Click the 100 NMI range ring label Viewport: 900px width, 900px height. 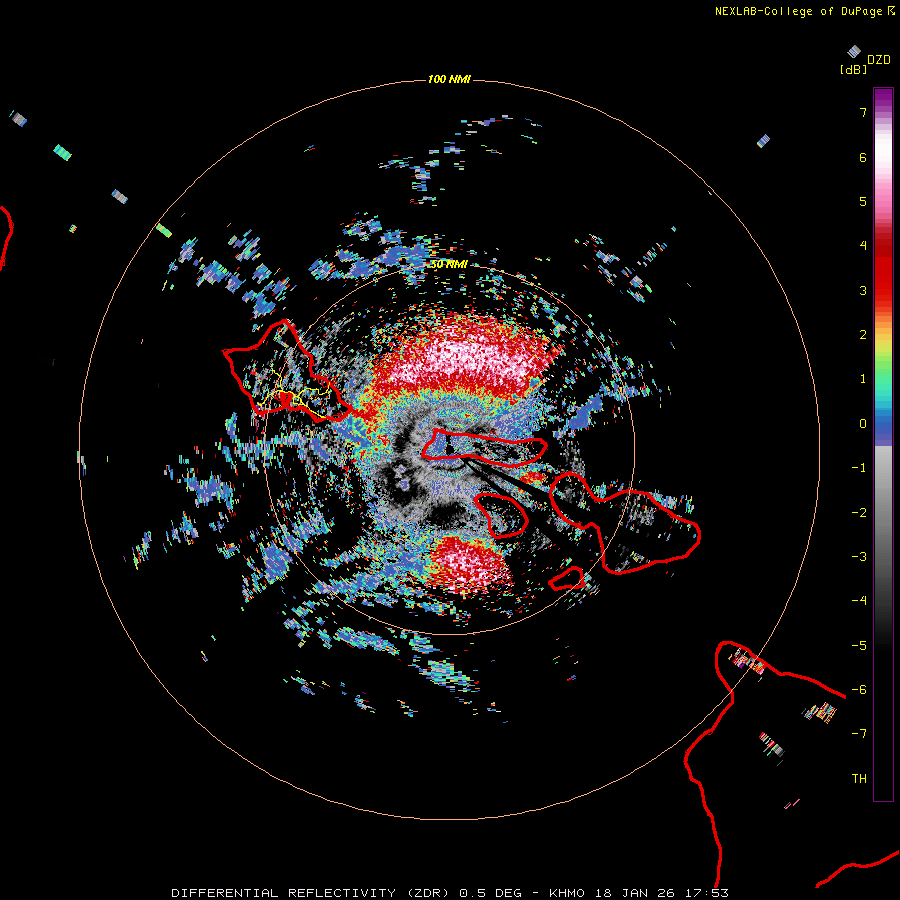[x=449, y=79]
